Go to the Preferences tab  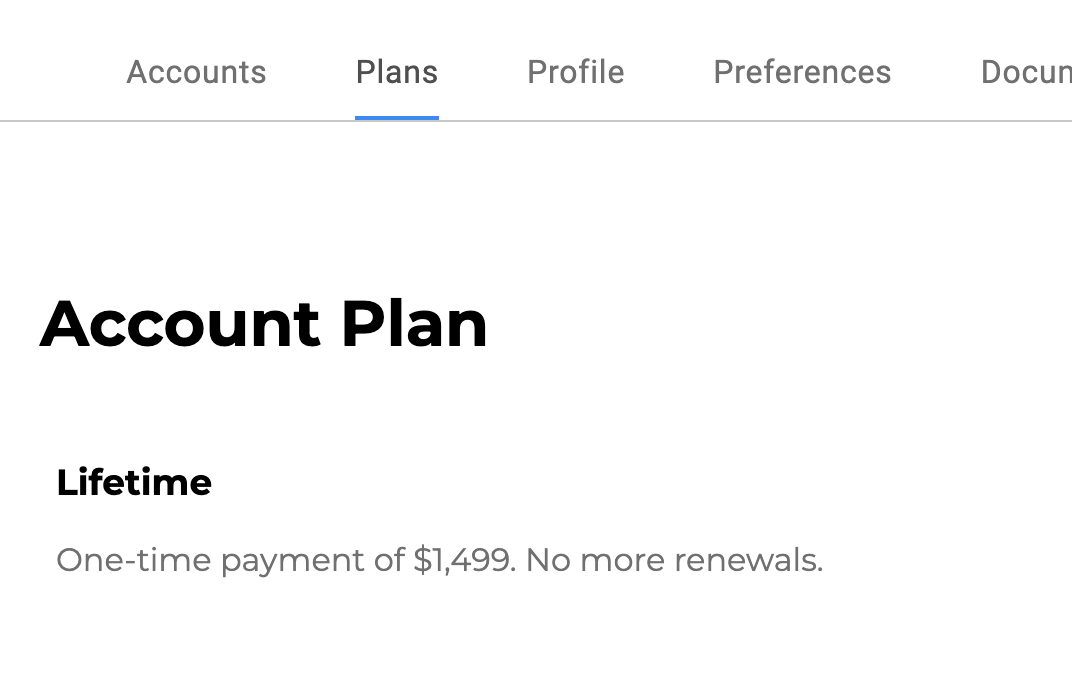802,72
